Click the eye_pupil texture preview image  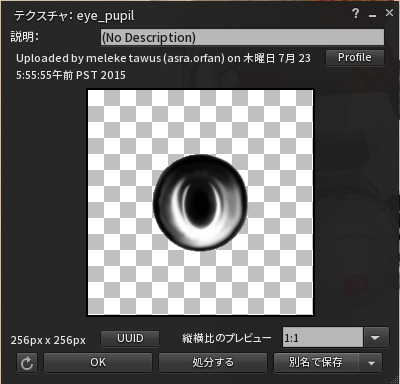(200, 202)
